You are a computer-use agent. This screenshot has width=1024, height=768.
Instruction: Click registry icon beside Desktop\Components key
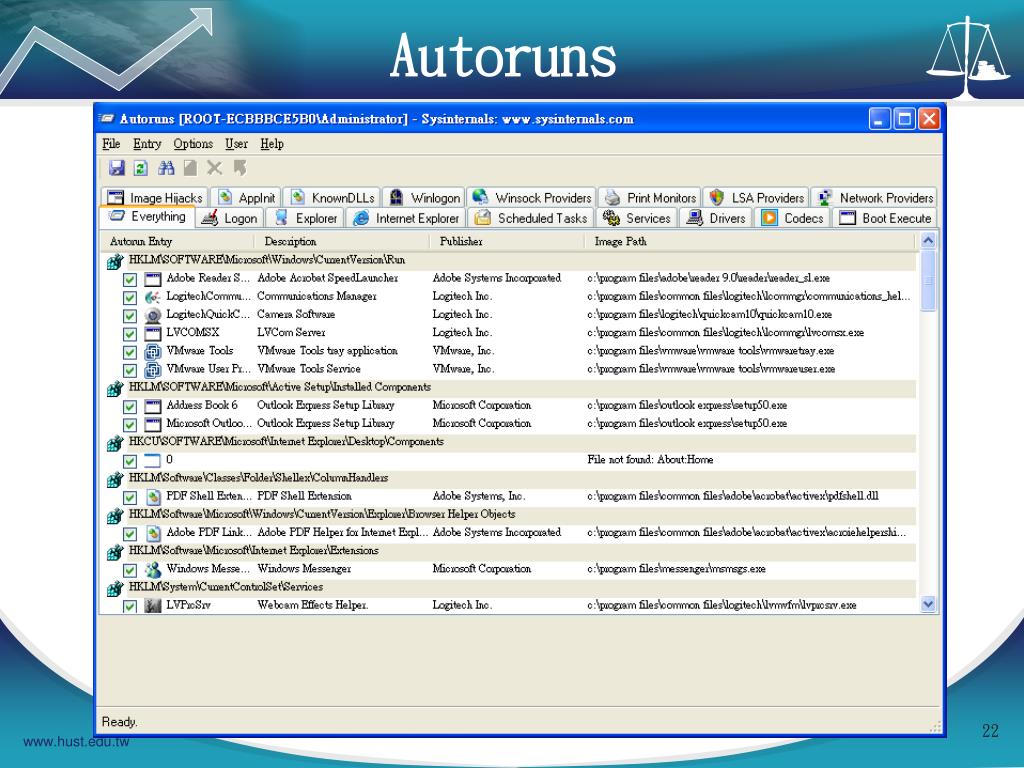point(115,443)
